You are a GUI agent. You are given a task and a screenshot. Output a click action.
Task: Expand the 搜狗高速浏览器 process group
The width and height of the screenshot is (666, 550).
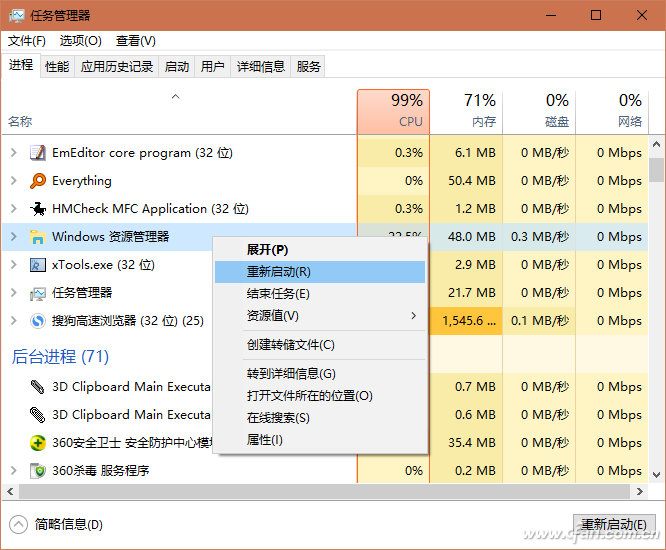pyautogui.click(x=13, y=321)
